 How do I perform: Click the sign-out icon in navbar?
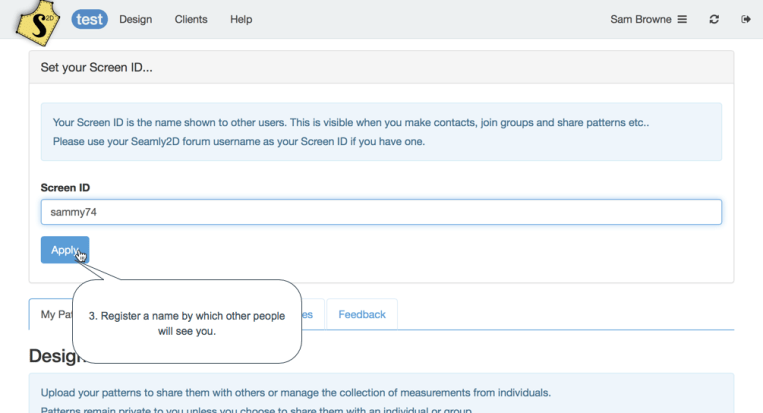(x=745, y=19)
